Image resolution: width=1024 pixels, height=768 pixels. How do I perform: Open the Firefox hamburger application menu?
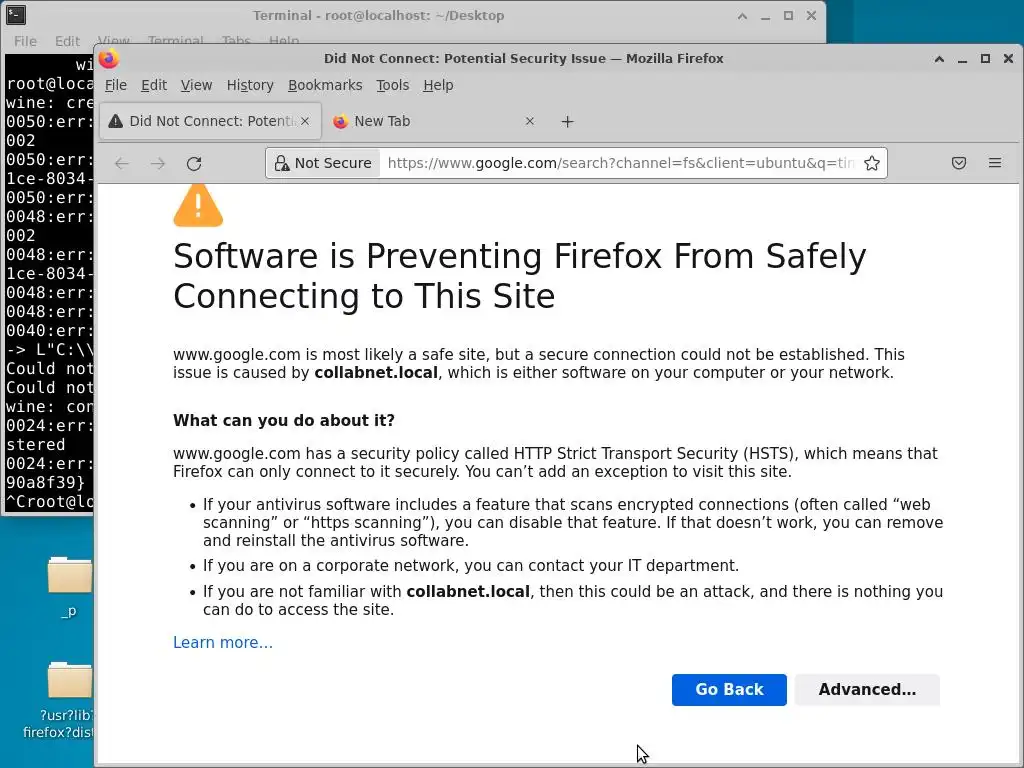coord(994,163)
